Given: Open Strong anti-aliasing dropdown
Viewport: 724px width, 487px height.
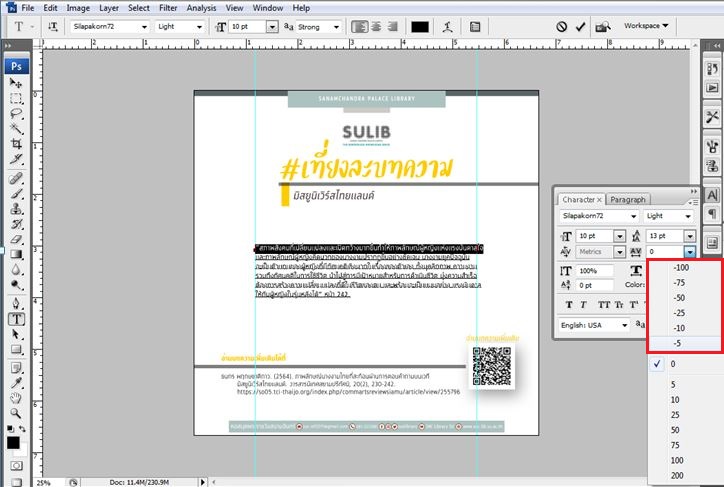Looking at the screenshot, I should (337, 27).
